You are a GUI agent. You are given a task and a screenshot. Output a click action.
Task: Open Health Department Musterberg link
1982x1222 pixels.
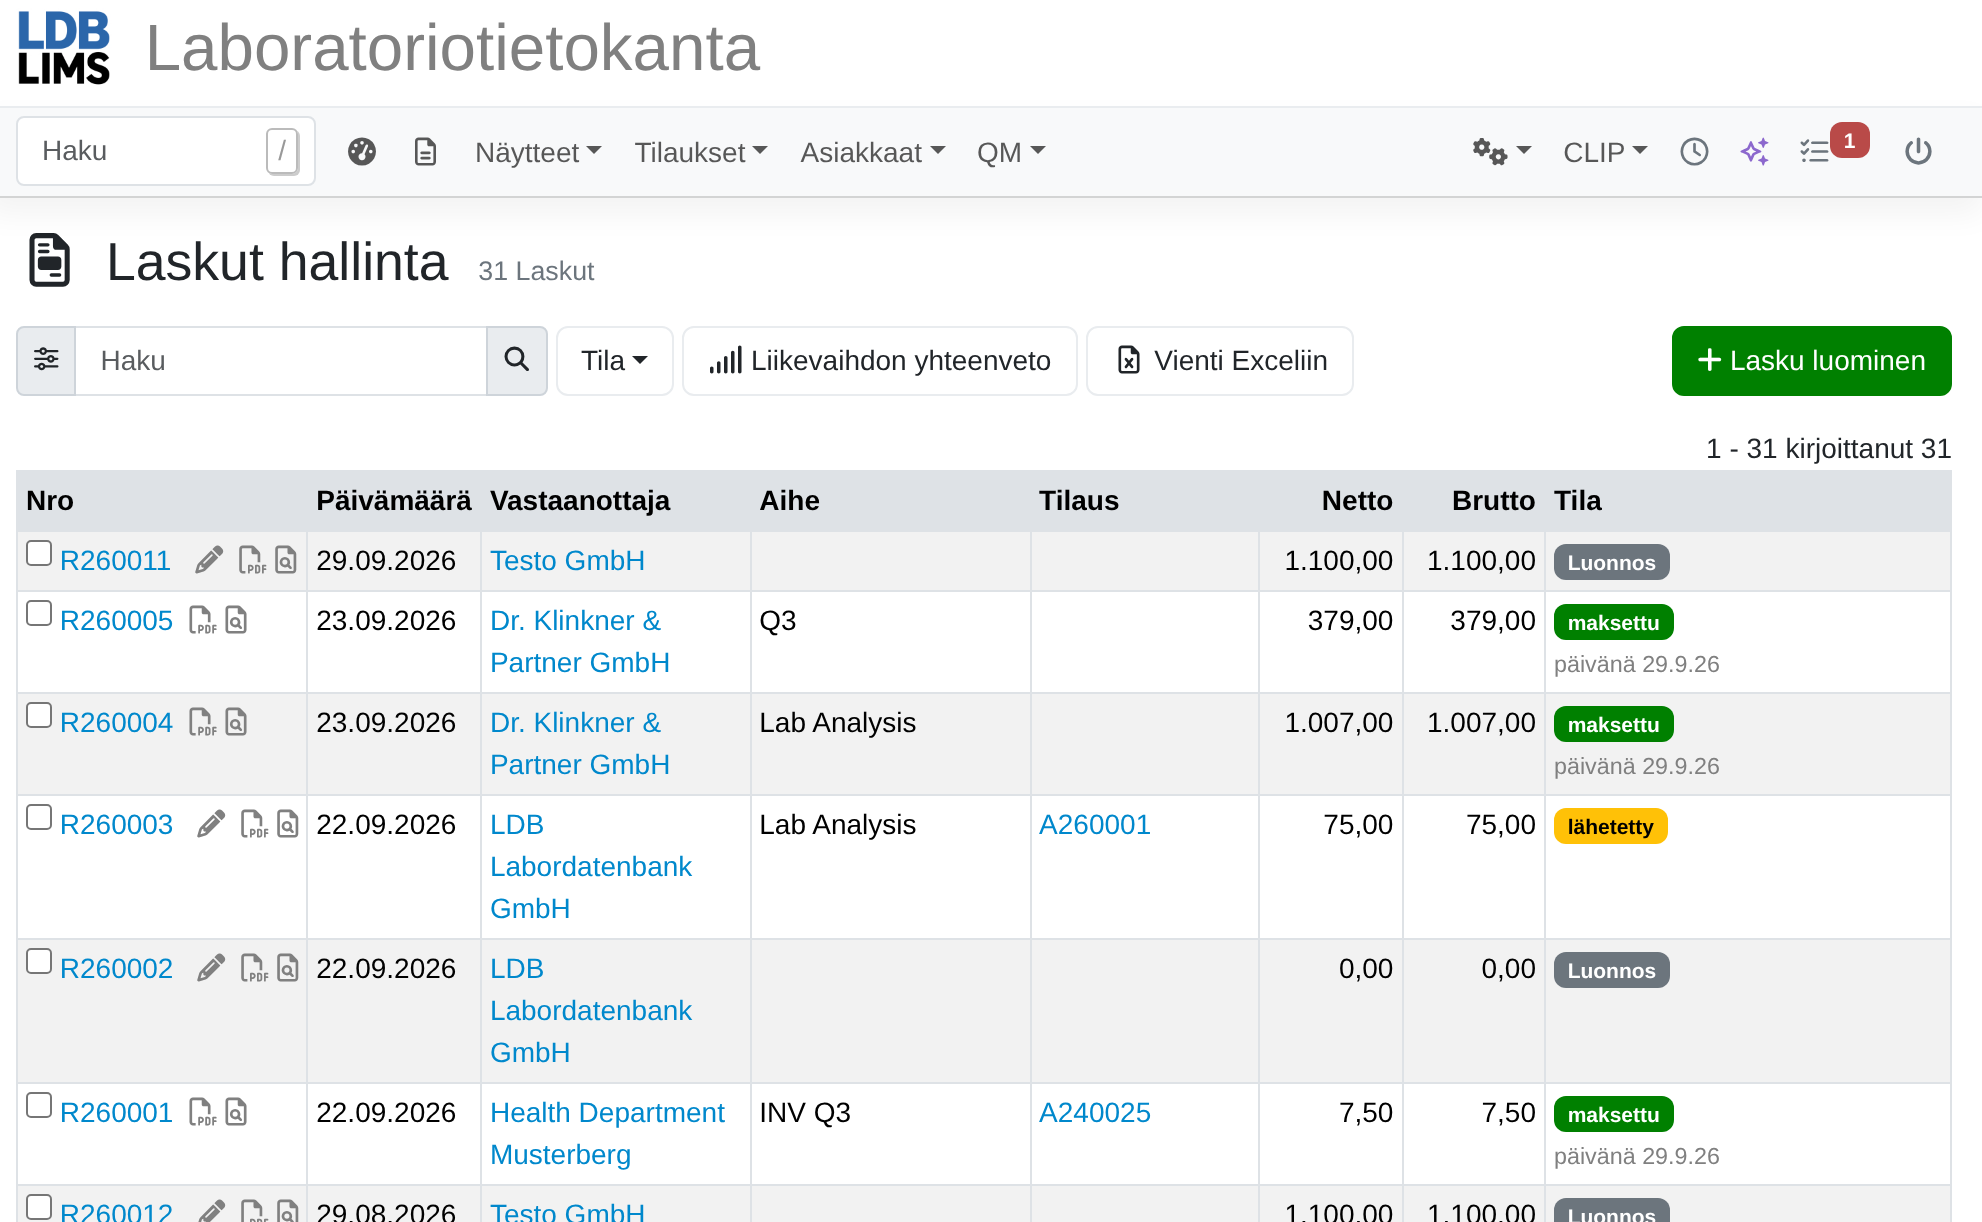[x=607, y=1133]
